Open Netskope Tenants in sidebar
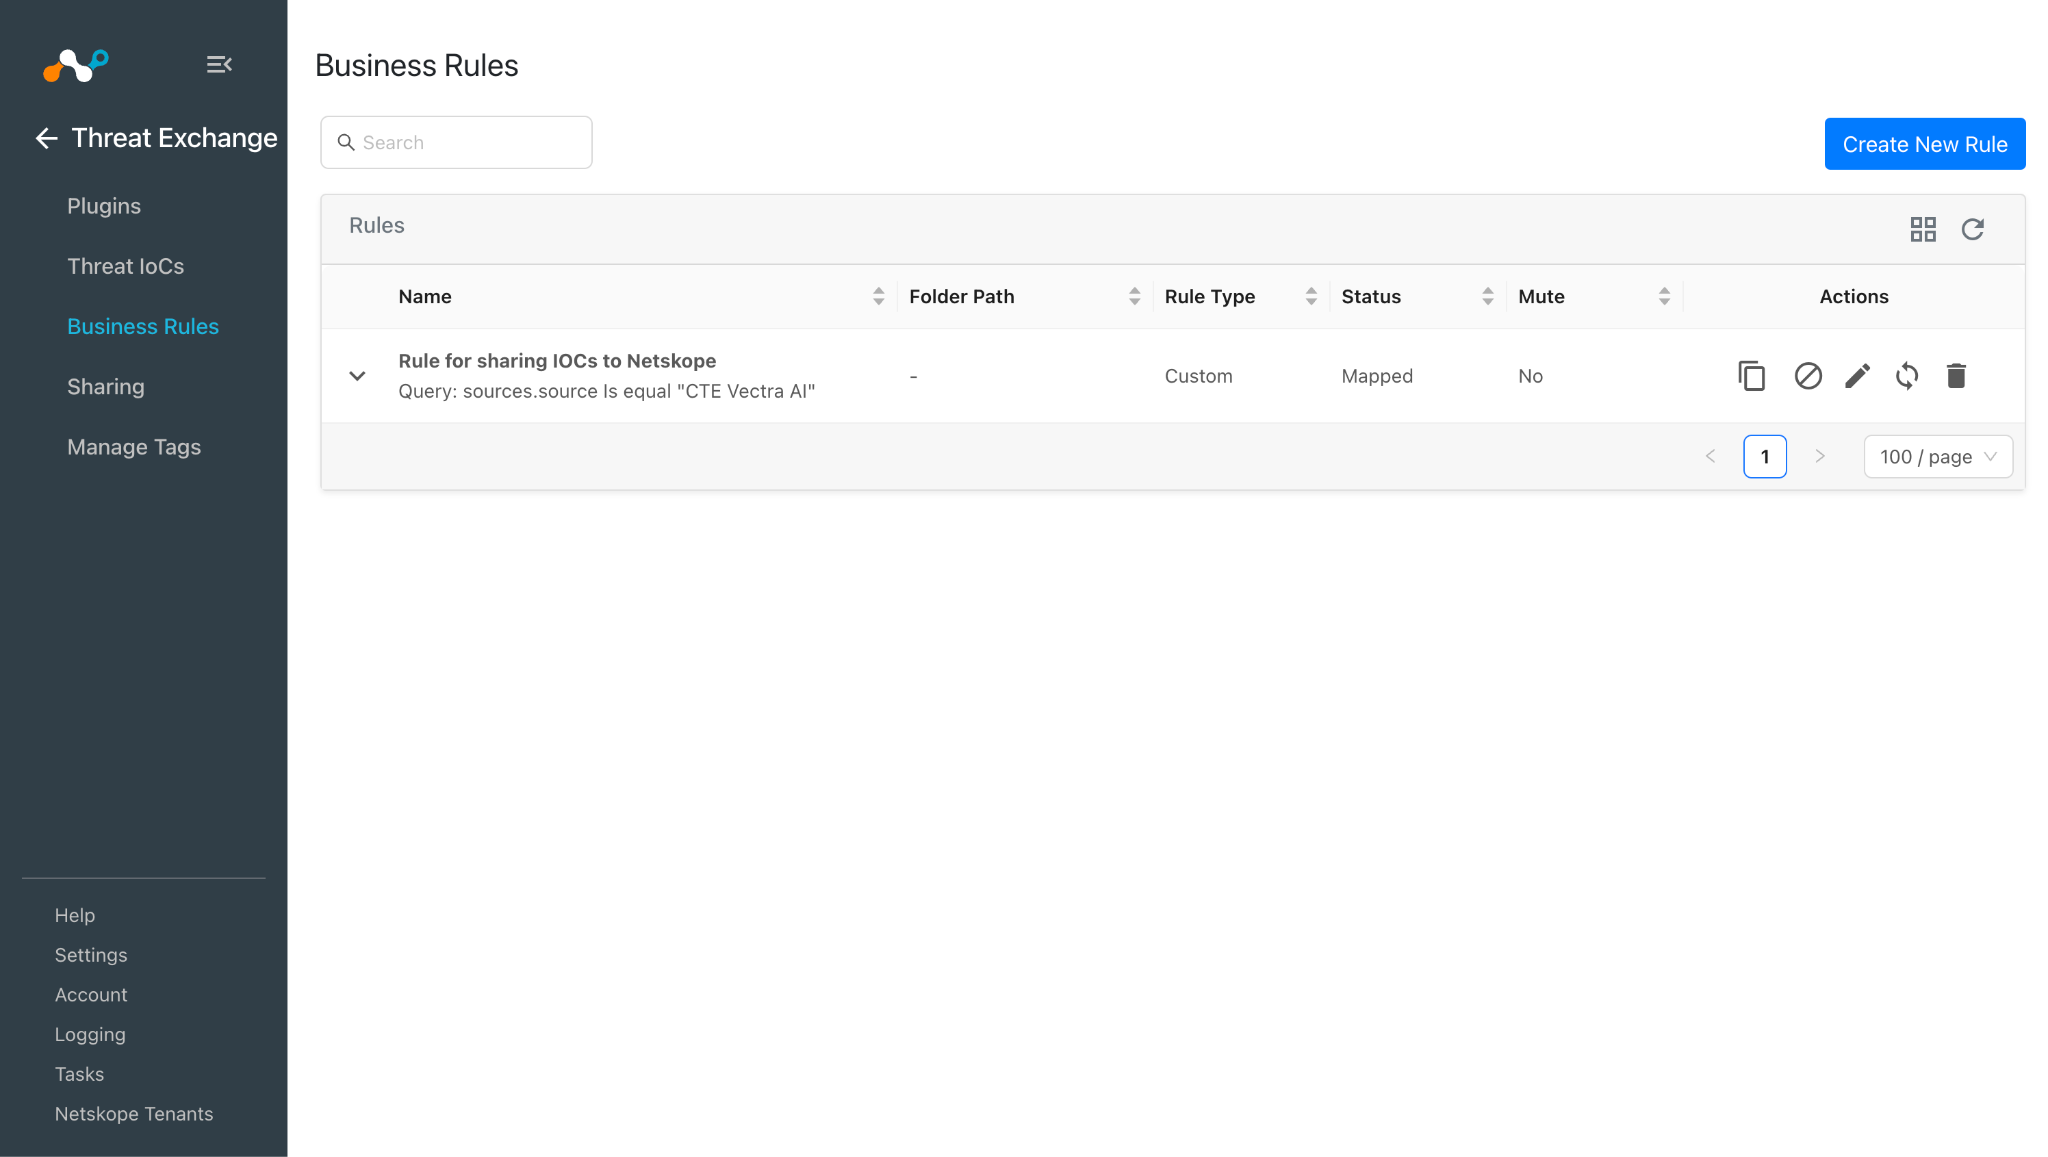The width and height of the screenshot is (2048, 1157). [x=134, y=1114]
